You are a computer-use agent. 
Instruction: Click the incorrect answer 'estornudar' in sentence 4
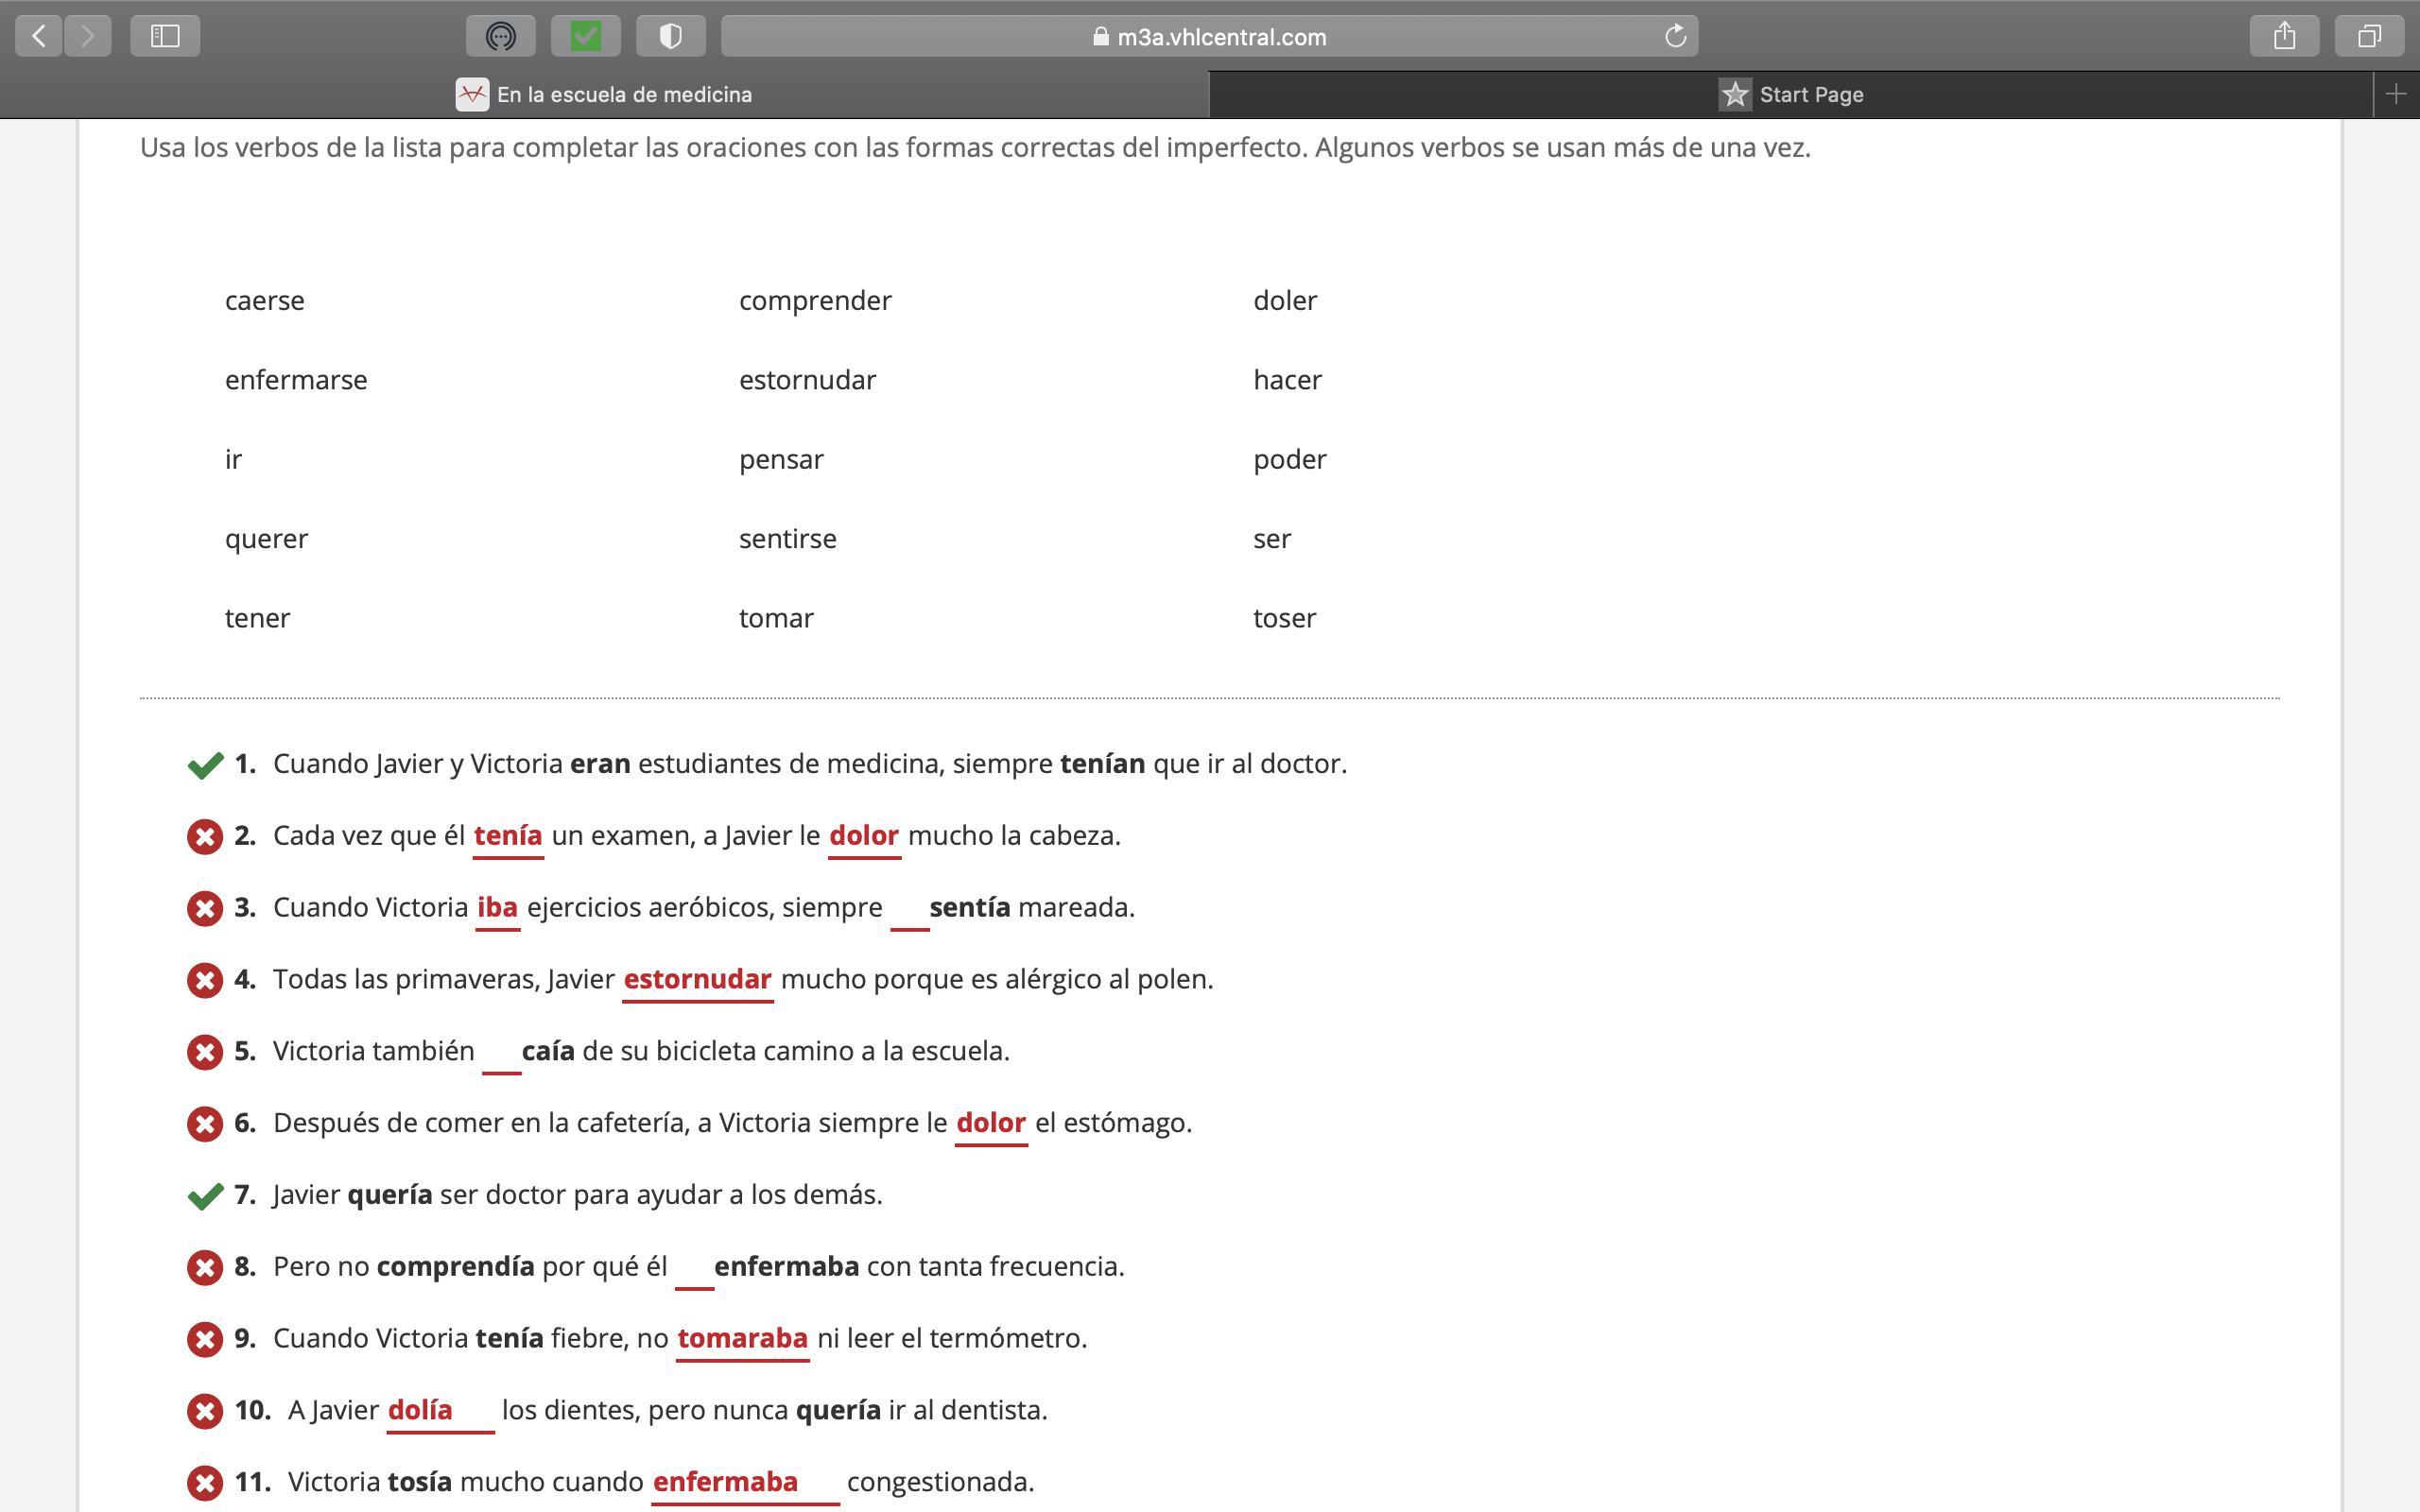point(697,979)
